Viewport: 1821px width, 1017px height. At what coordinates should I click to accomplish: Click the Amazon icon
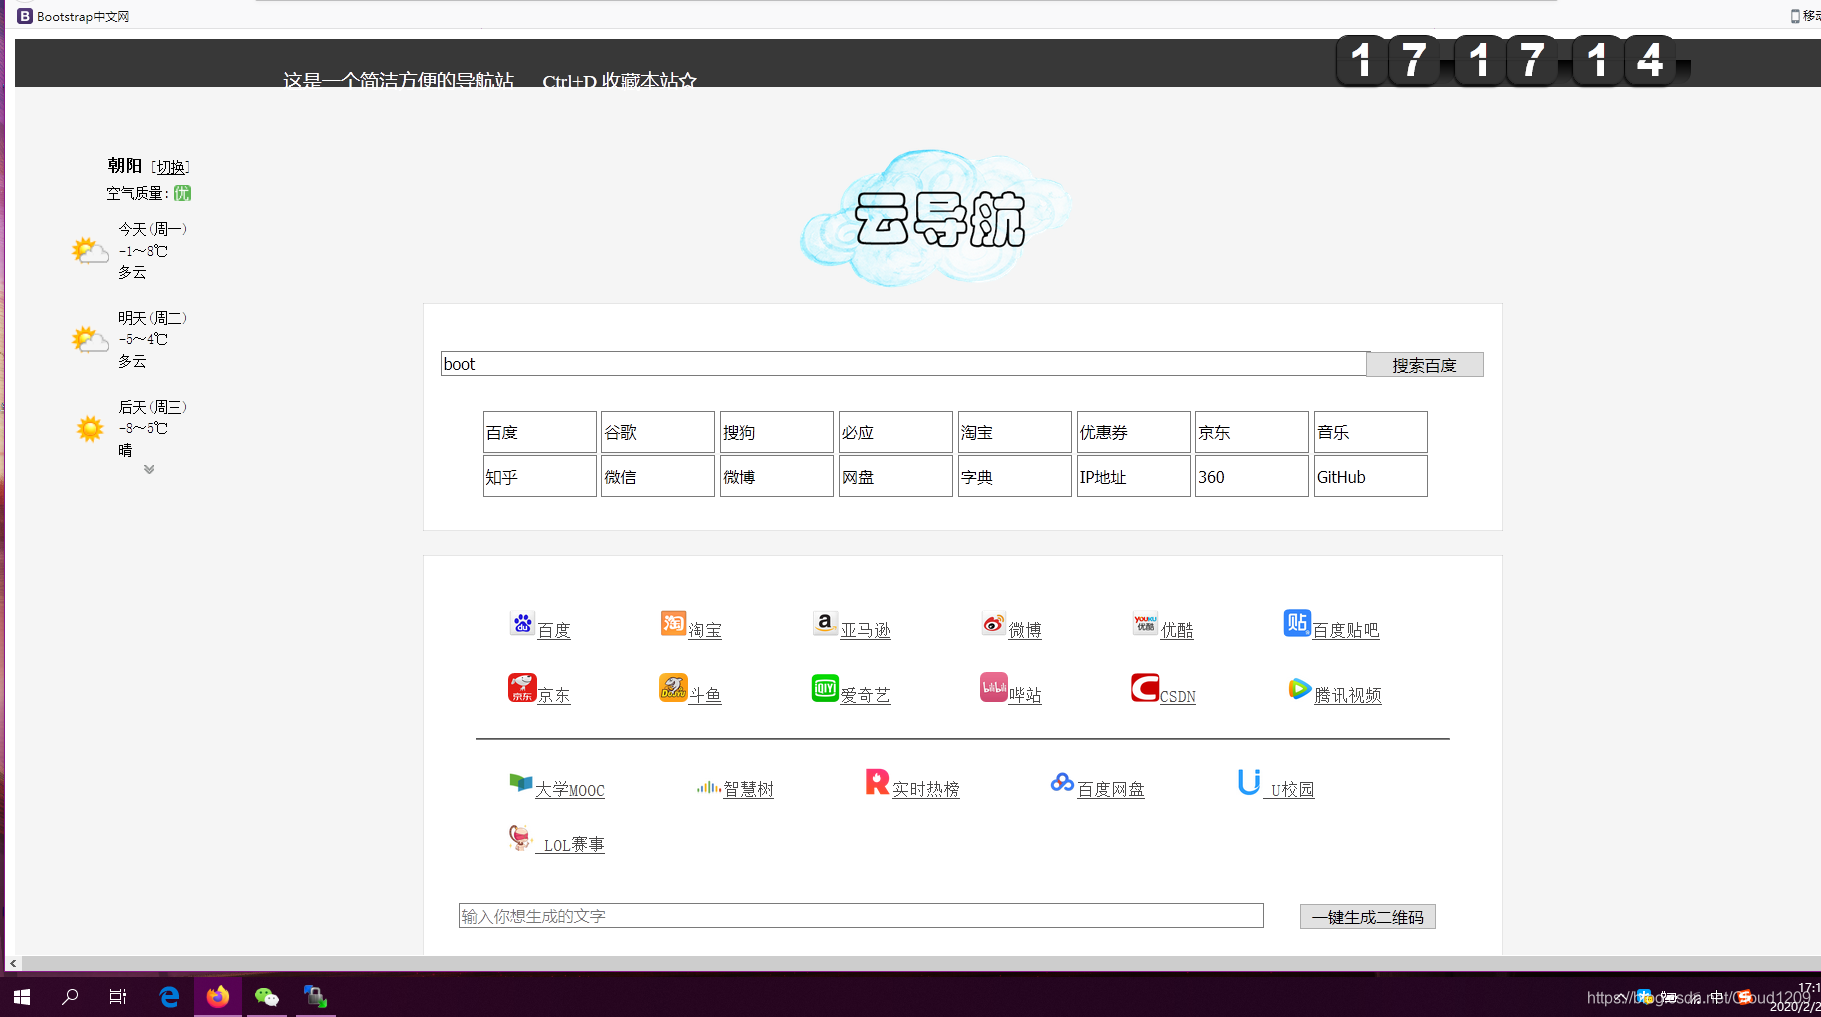(825, 624)
